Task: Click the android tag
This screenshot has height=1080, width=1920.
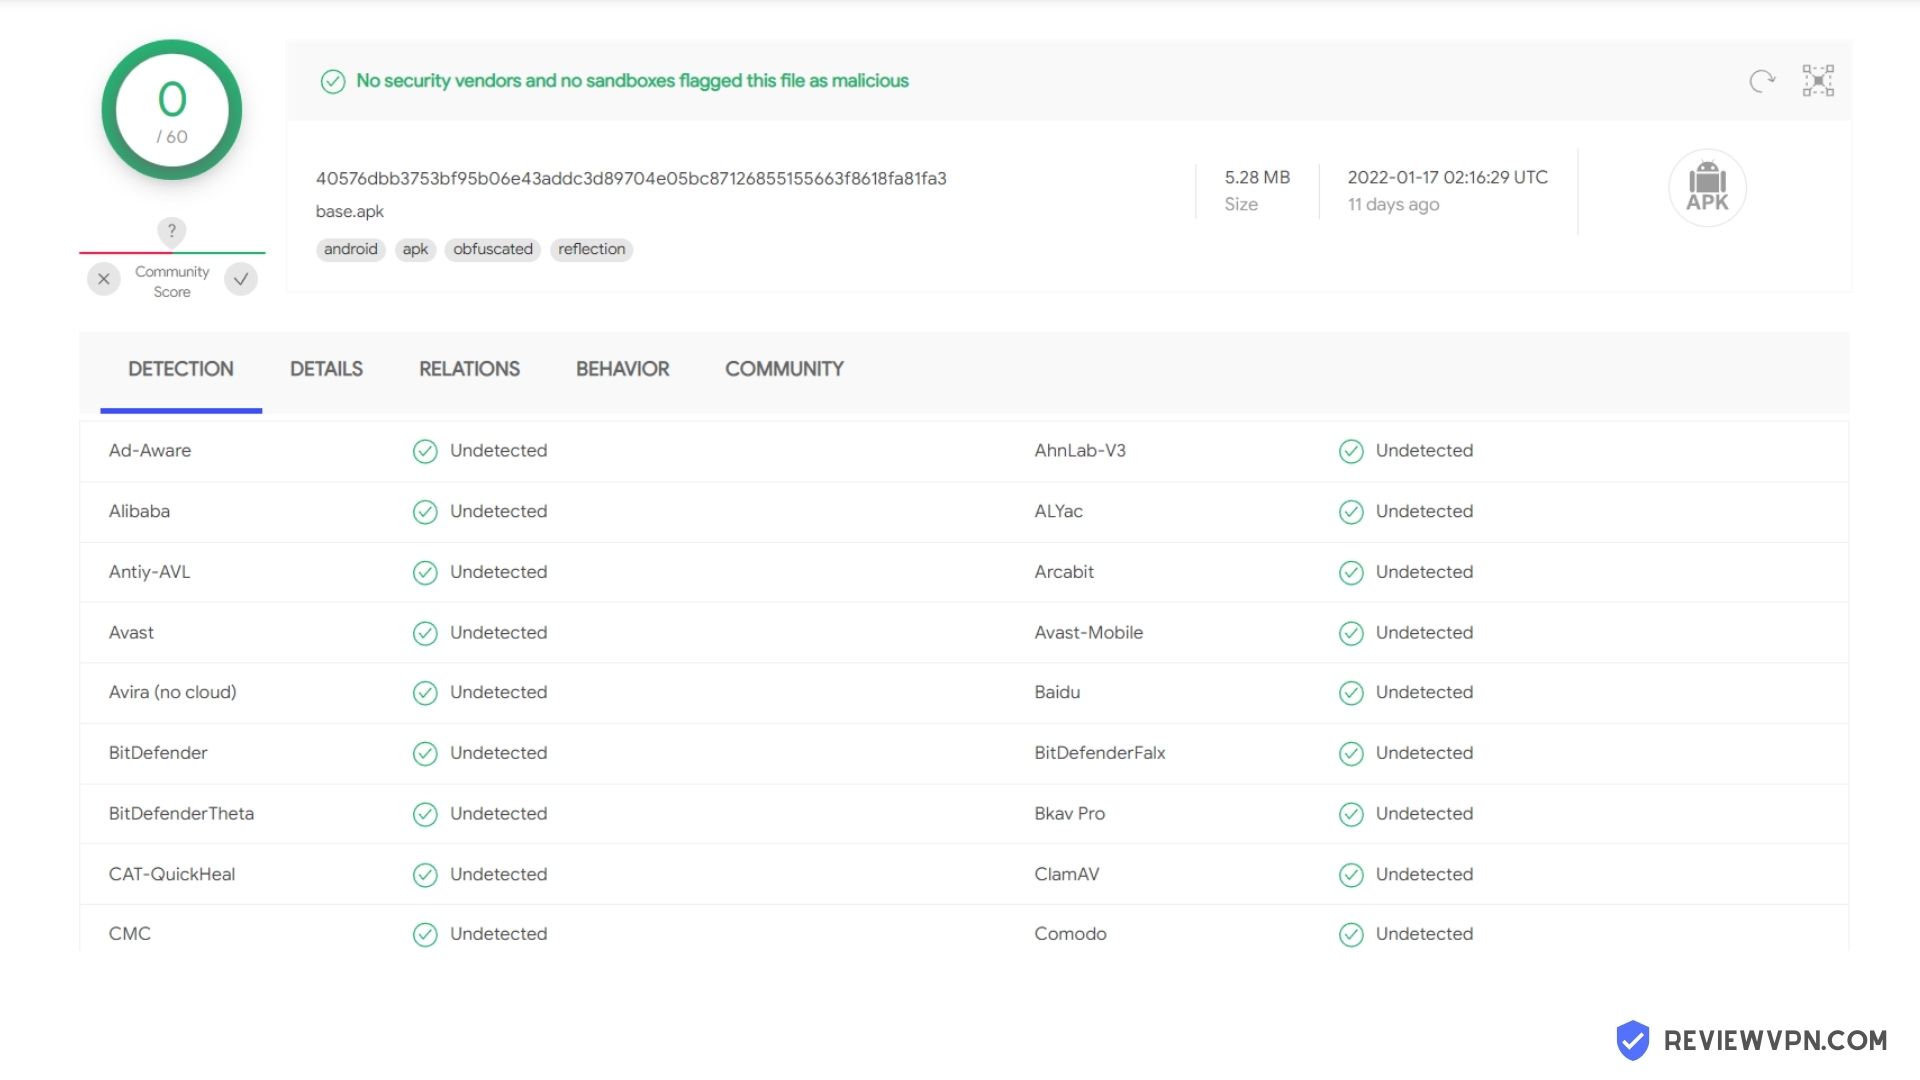Action: point(350,249)
